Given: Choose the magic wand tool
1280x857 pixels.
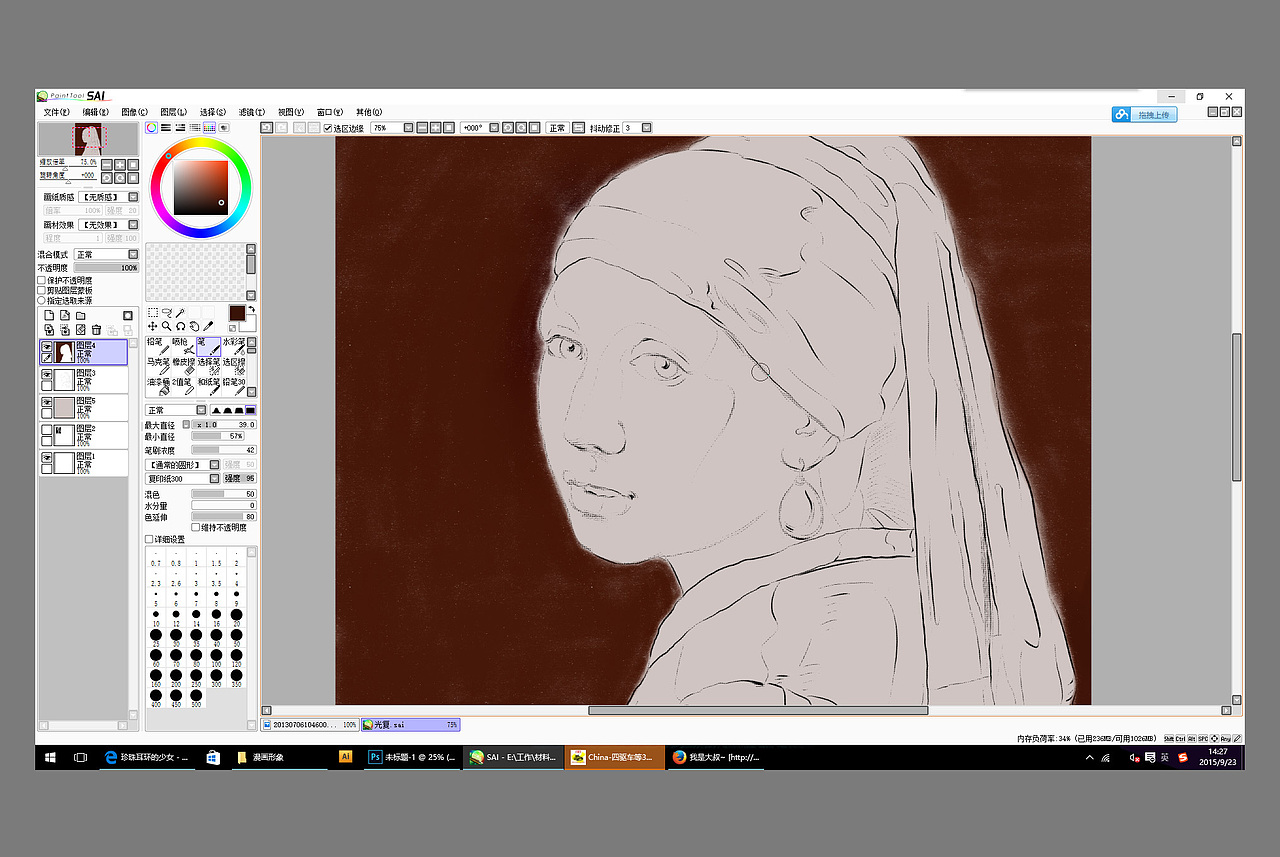Looking at the screenshot, I should pyautogui.click(x=181, y=313).
